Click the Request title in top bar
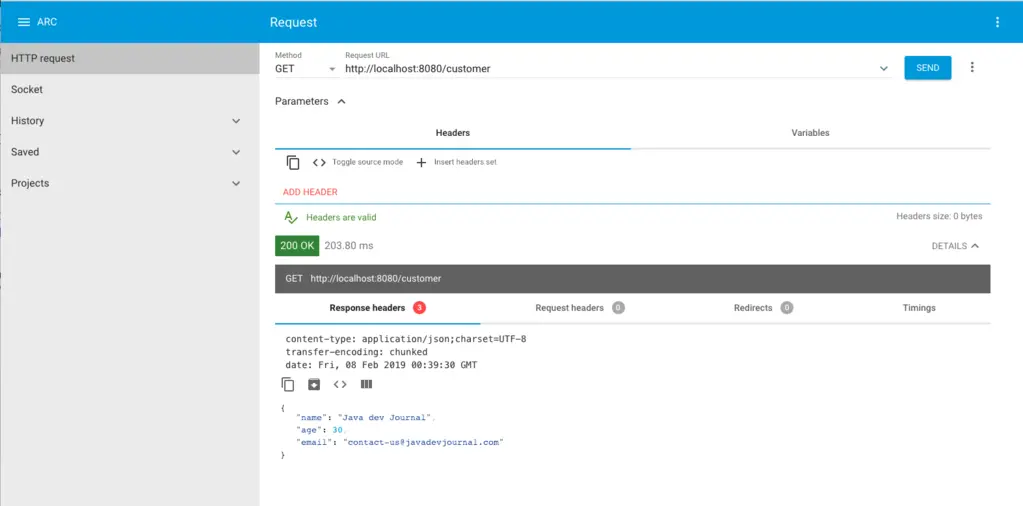Viewport: 1023px width, 506px height. coord(293,22)
